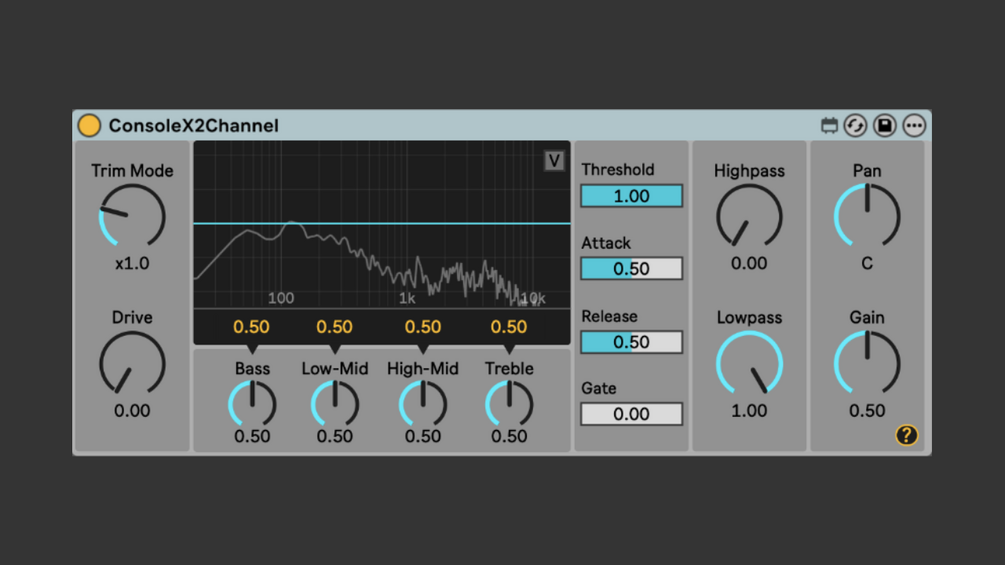The image size is (1005, 565).
Task: Click the 100 frequency label in spectrum
Action: pos(281,299)
